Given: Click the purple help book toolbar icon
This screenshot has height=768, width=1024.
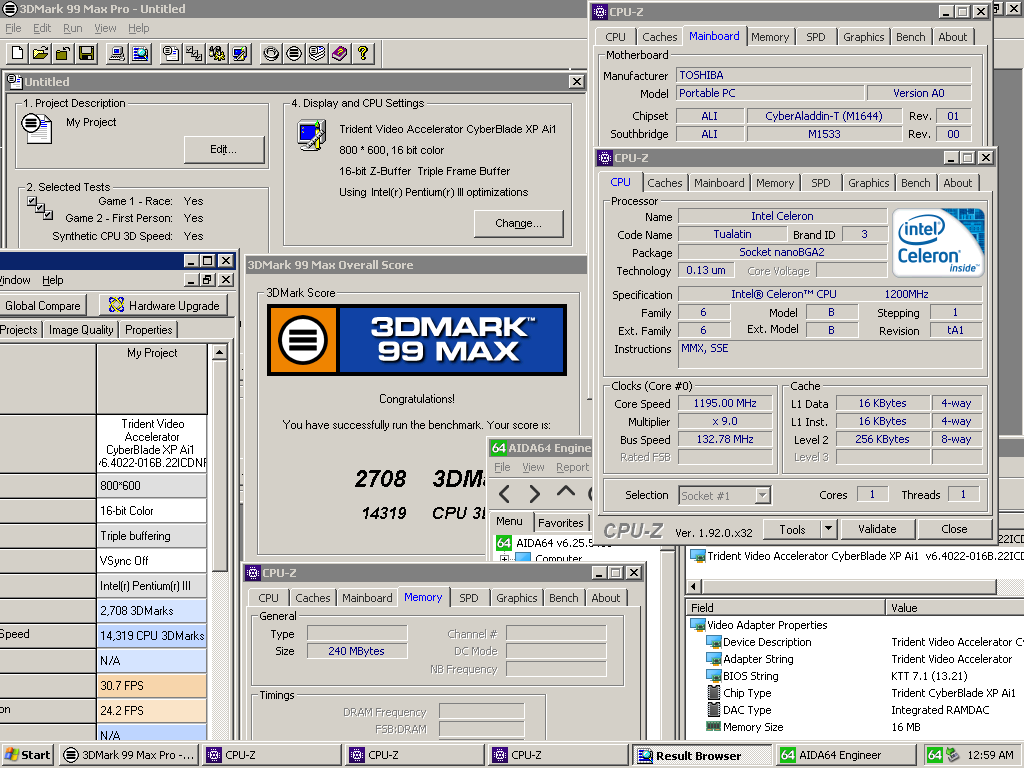Looking at the screenshot, I should (x=340, y=54).
